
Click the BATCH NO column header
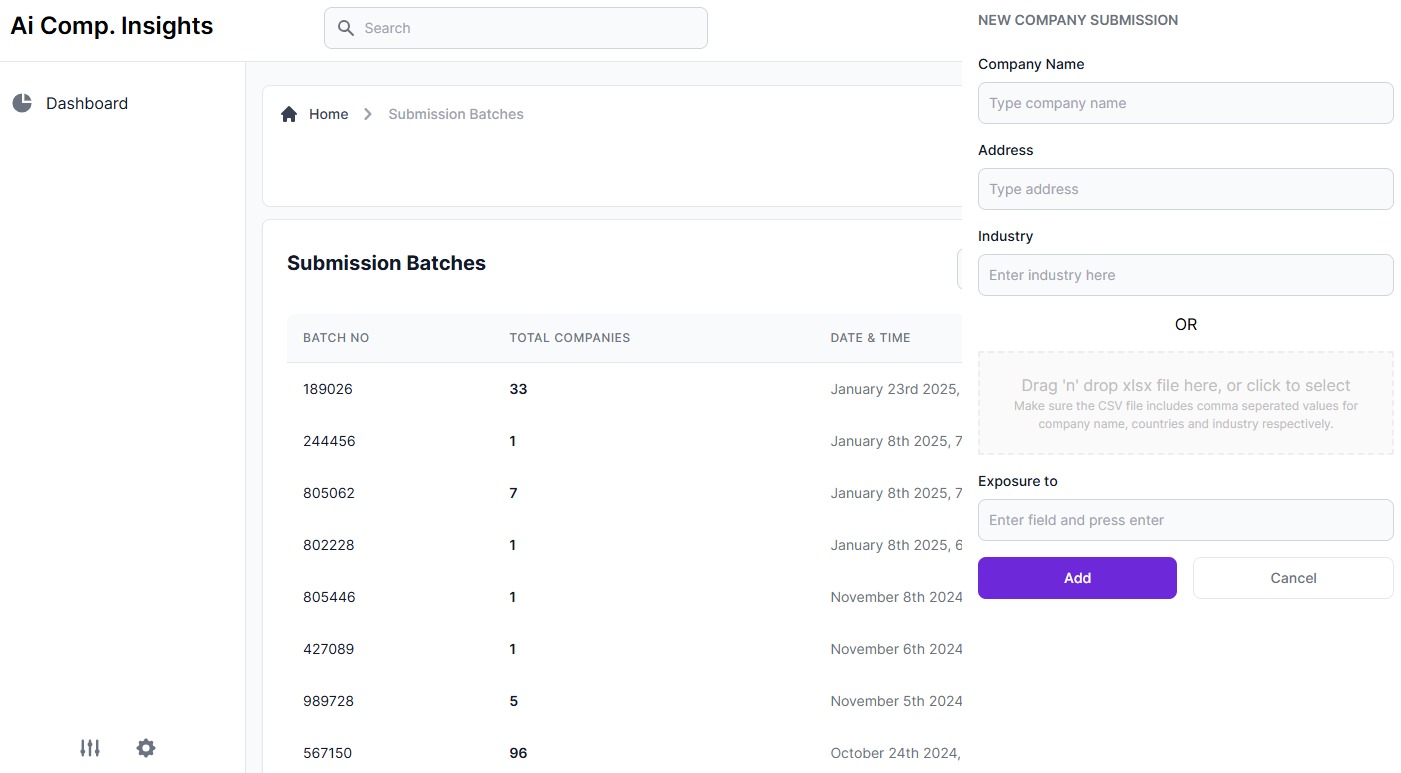click(x=336, y=338)
